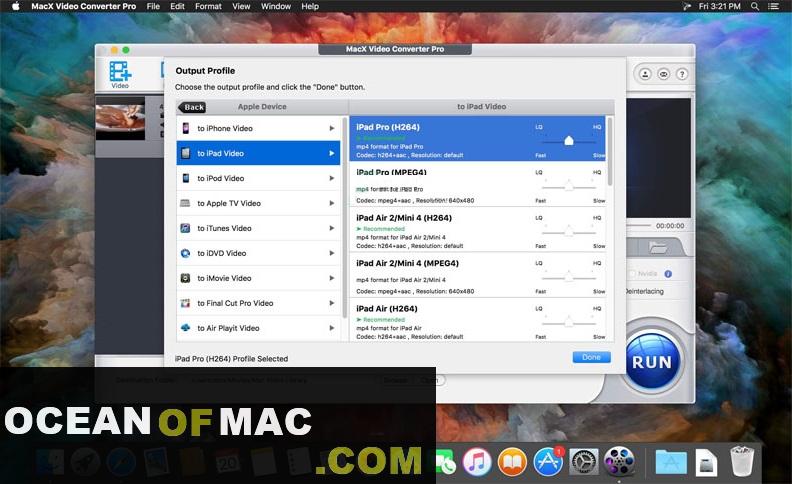Viewport: 792px width, 484px height.
Task: Open System Preferences from the Dock
Action: pyautogui.click(x=584, y=462)
